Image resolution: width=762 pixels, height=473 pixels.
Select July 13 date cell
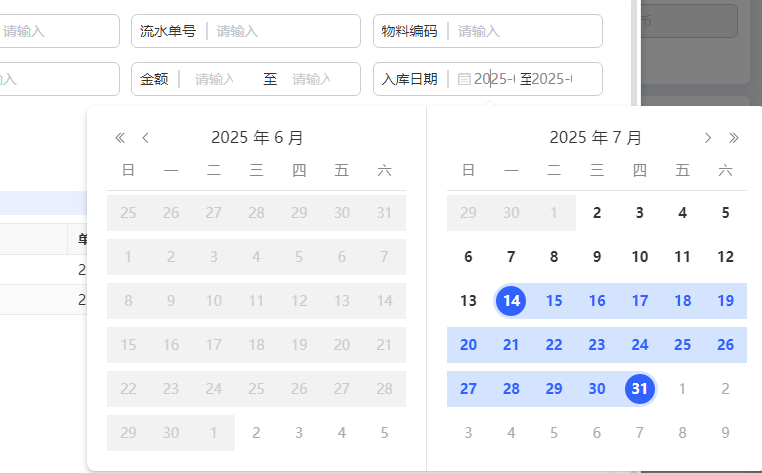coord(468,301)
